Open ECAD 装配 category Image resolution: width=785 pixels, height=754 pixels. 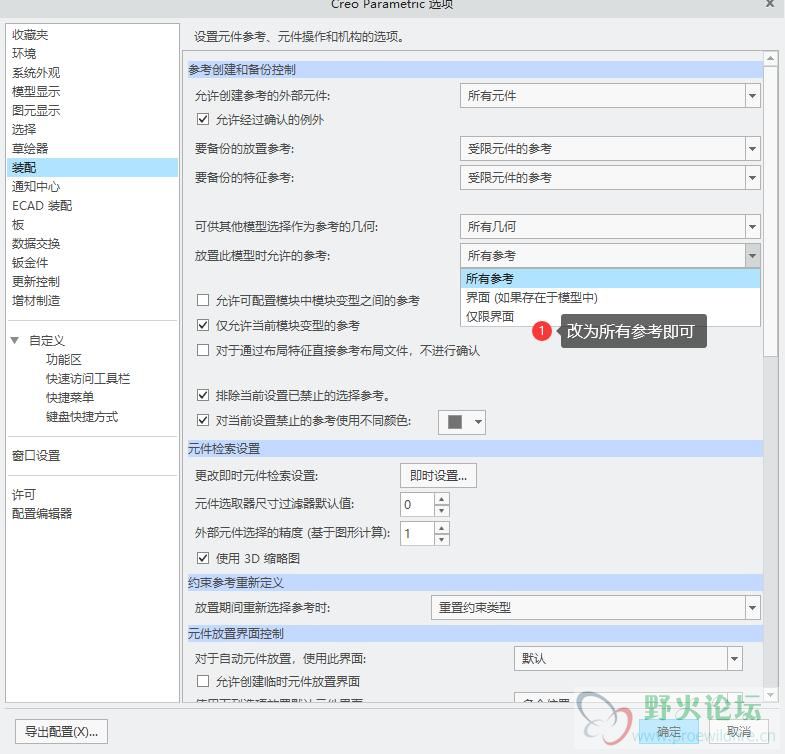point(42,206)
